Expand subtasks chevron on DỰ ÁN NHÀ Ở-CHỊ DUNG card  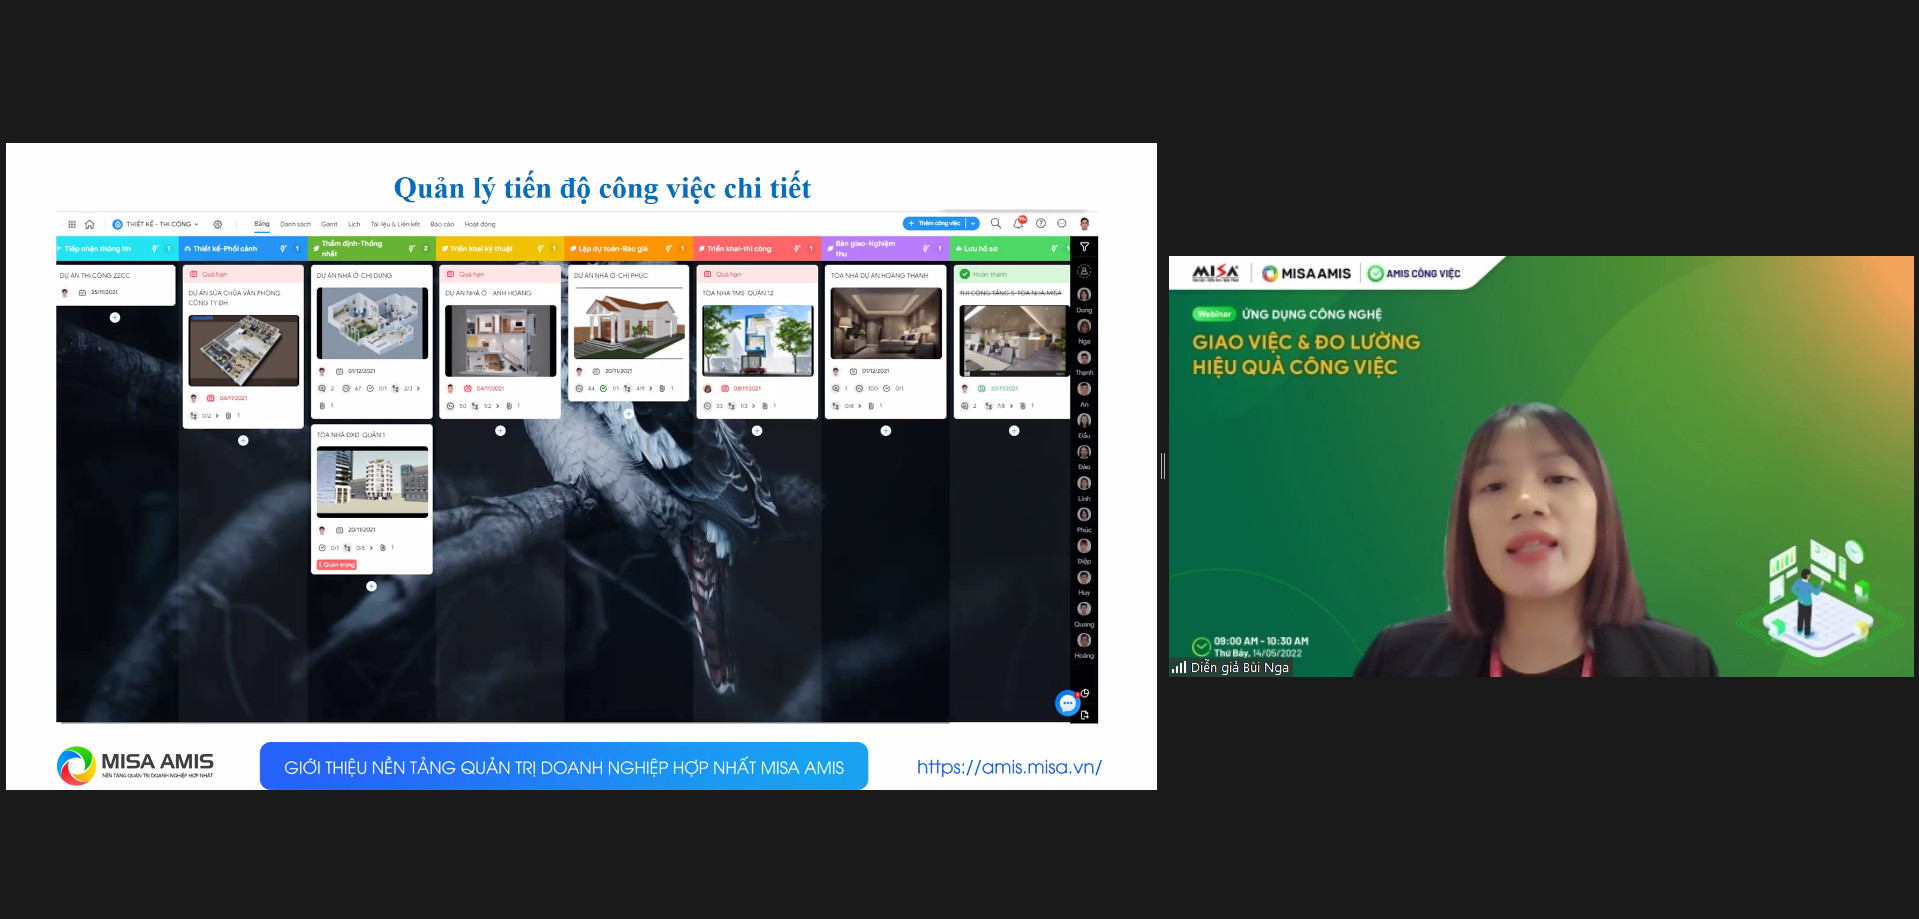[x=418, y=388]
